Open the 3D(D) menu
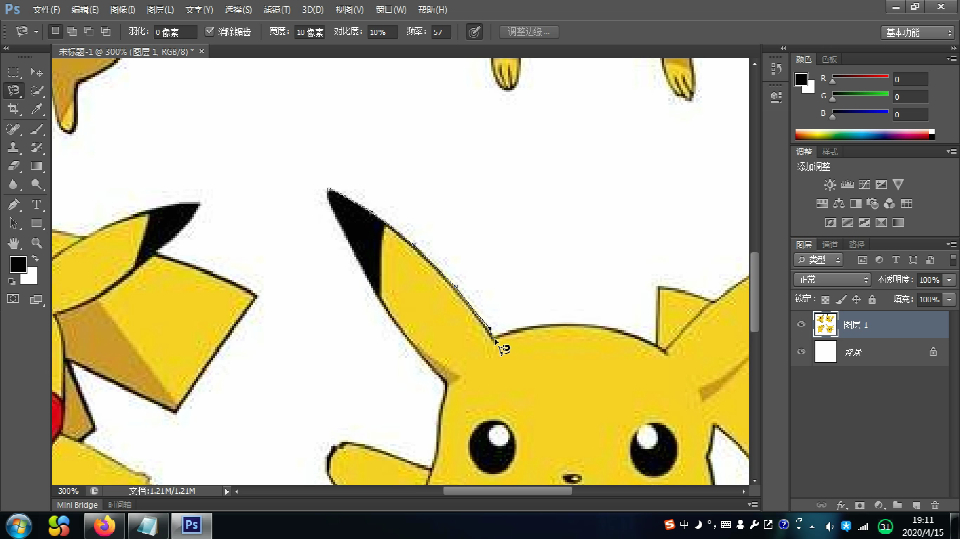The image size is (960, 539). tap(312, 9)
